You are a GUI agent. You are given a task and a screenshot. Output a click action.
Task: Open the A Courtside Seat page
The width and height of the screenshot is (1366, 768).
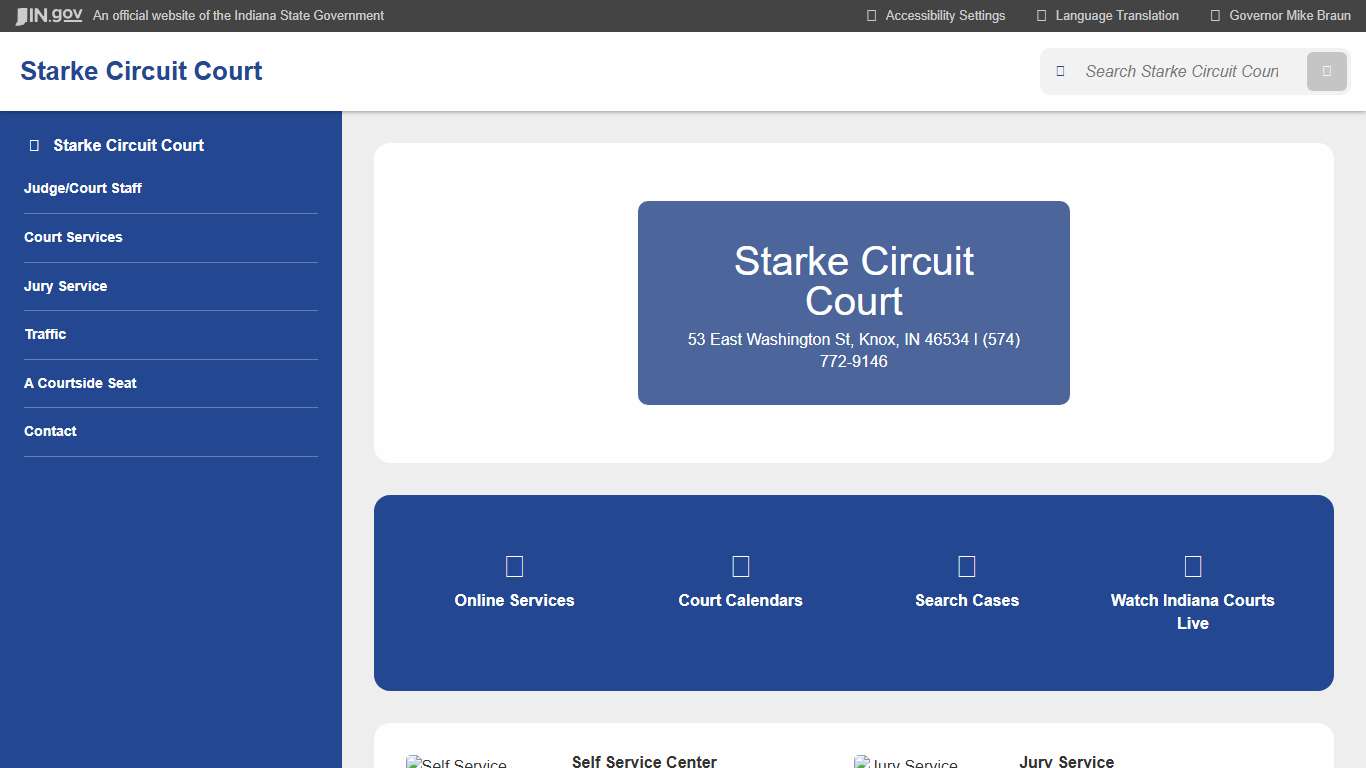pos(80,383)
